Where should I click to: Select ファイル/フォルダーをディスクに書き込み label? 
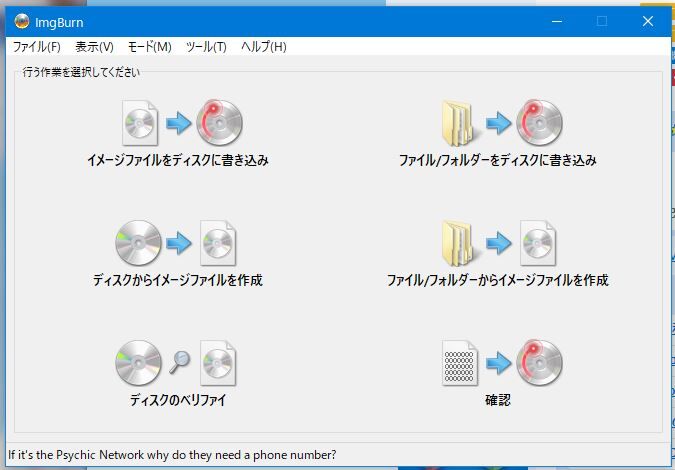(x=498, y=160)
